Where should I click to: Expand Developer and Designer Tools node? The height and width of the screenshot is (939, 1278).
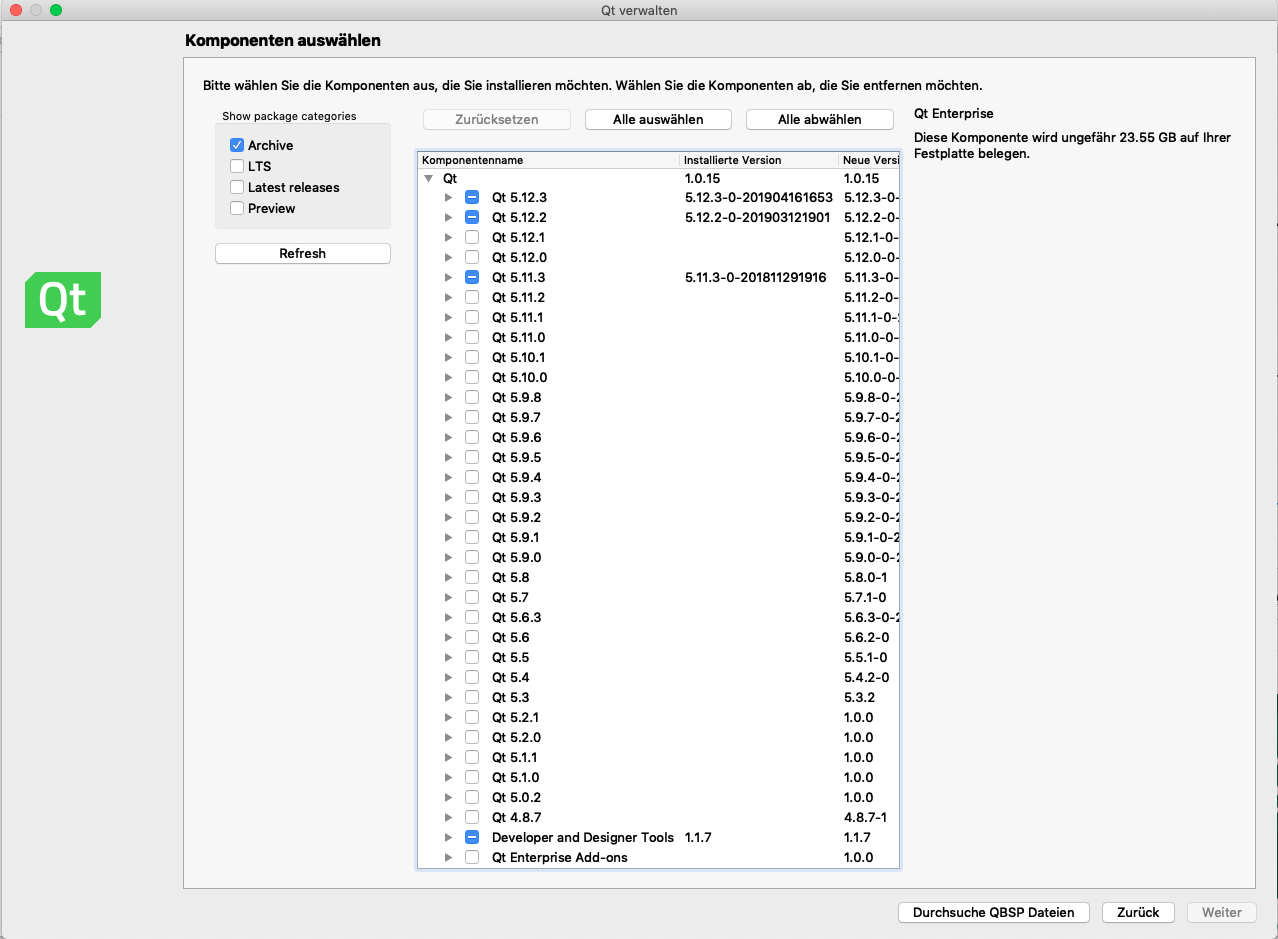coord(449,837)
